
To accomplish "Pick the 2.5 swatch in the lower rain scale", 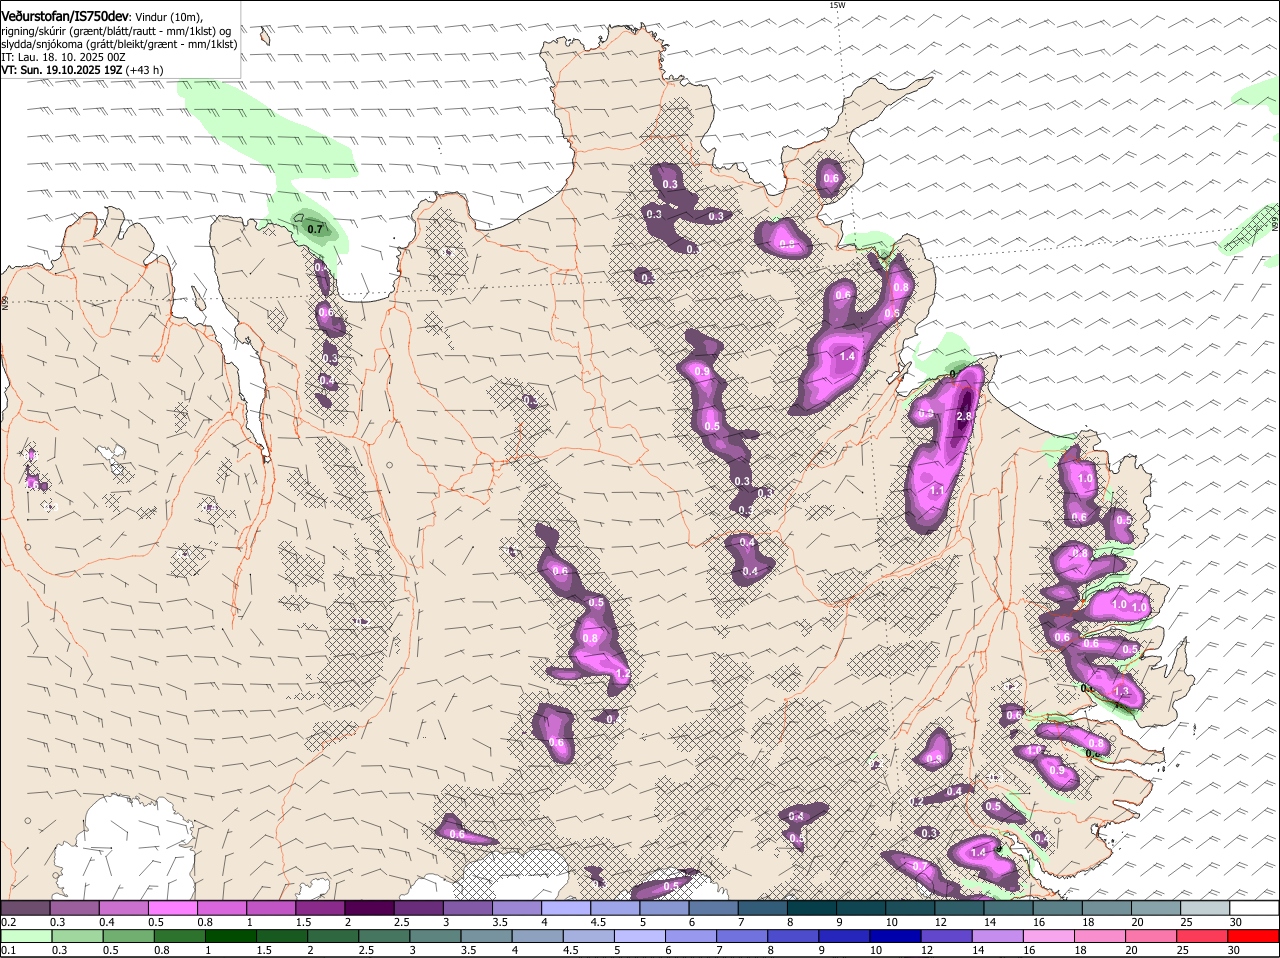I will click(x=385, y=936).
